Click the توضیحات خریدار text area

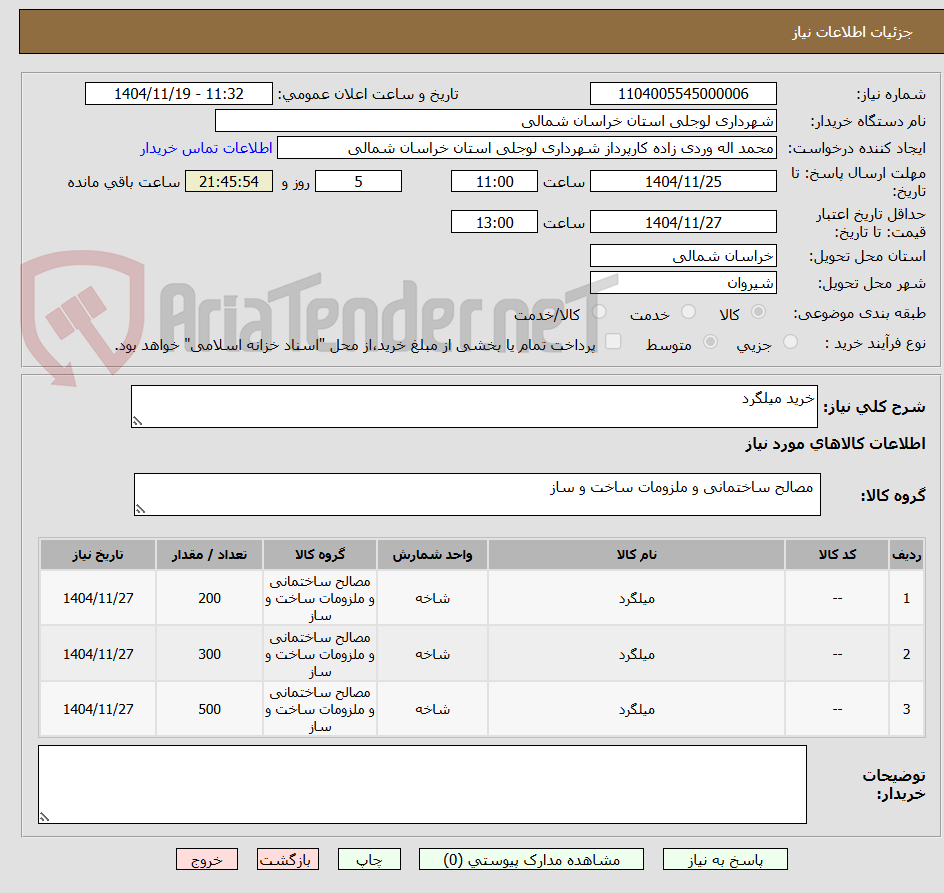click(x=422, y=784)
